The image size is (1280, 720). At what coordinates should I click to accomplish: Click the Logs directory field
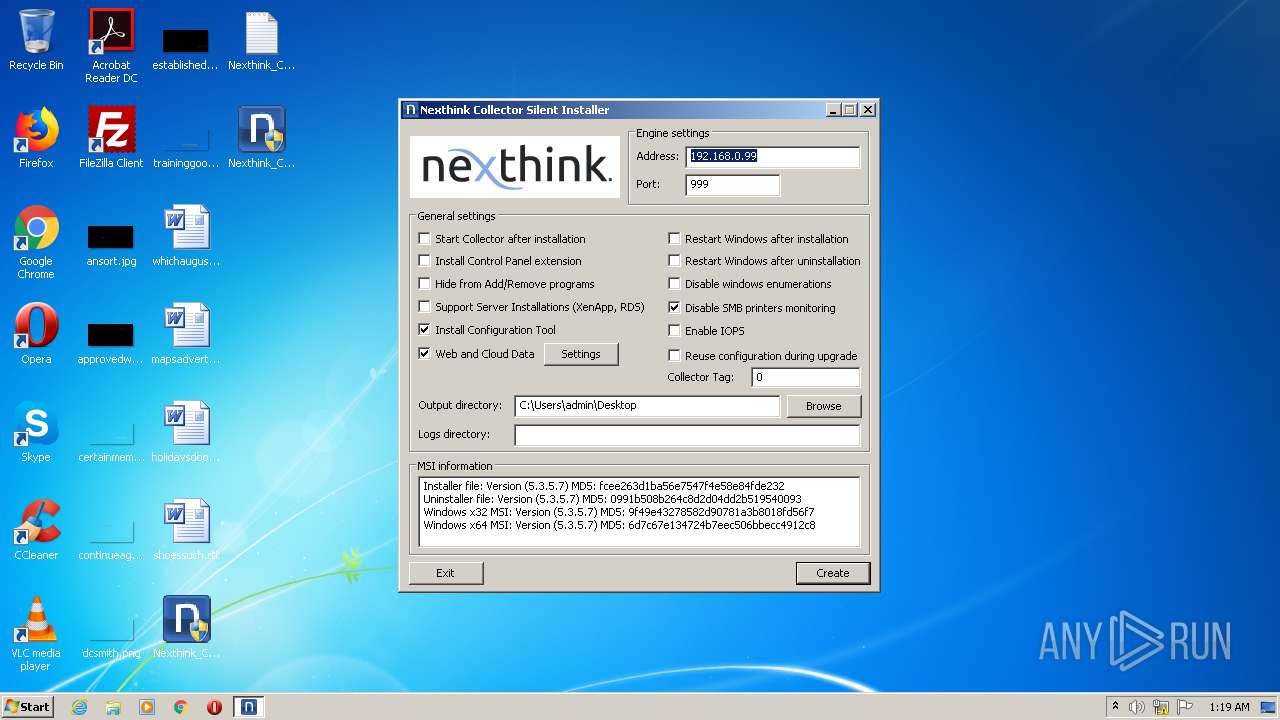687,434
